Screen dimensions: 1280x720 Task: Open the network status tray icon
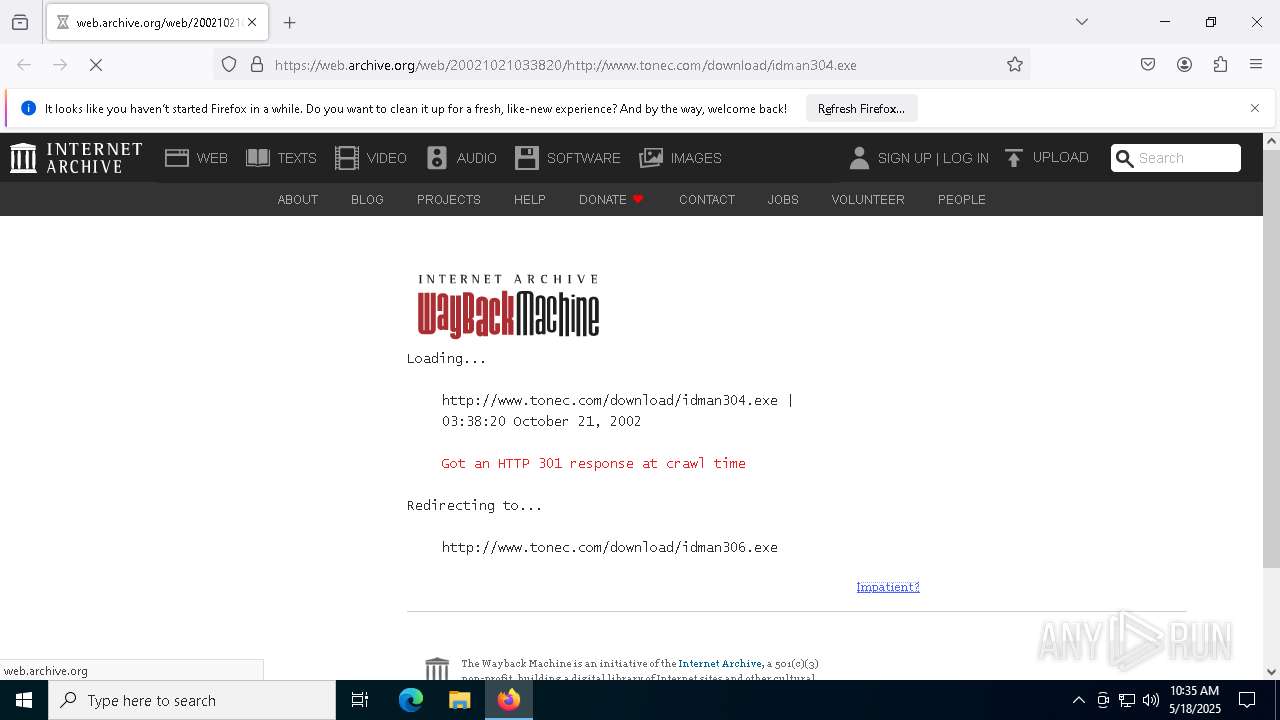pyautogui.click(x=1127, y=700)
